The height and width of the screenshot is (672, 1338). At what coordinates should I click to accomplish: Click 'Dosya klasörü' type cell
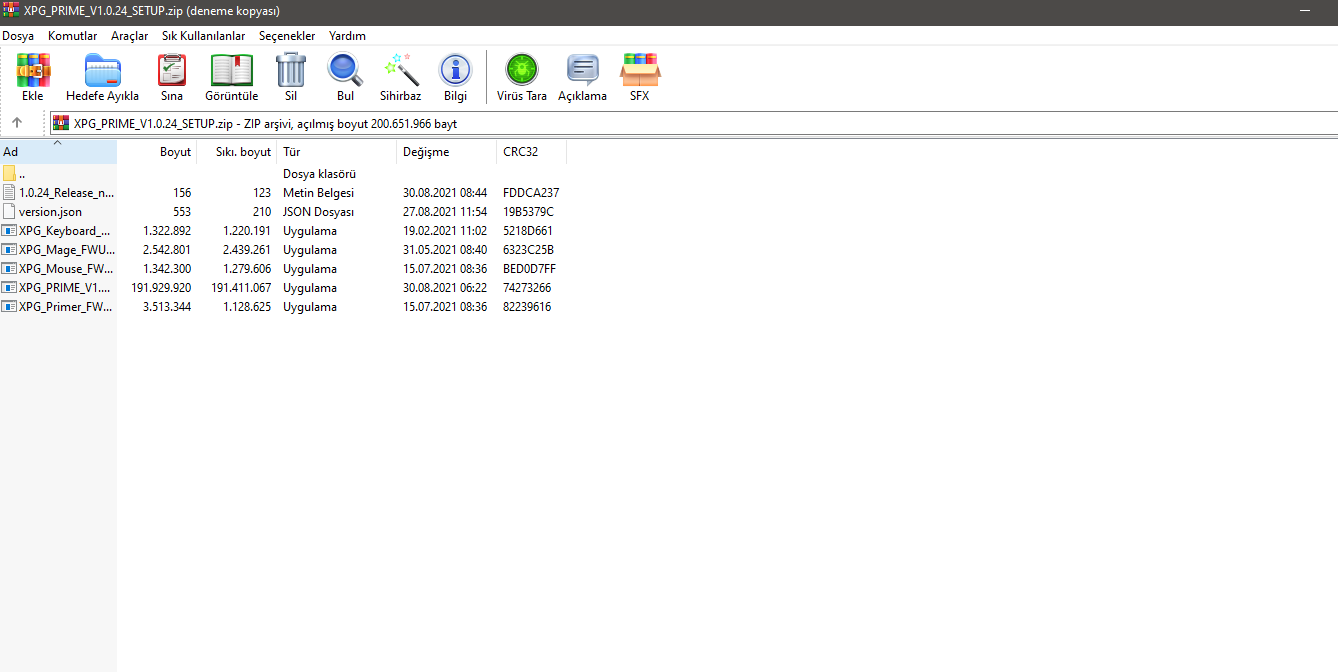click(x=319, y=174)
